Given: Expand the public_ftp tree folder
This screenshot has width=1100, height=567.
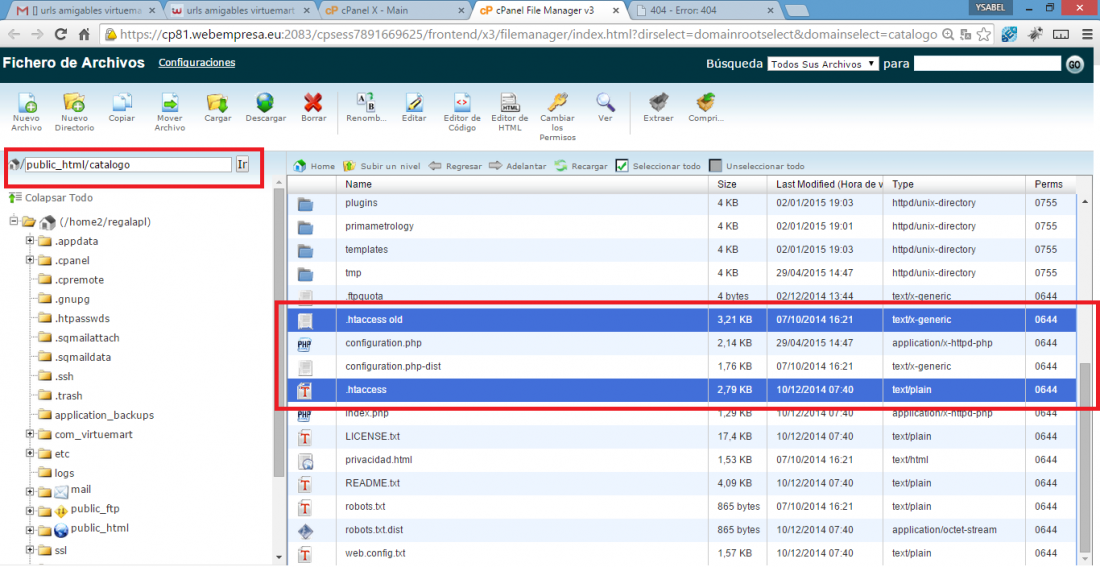Looking at the screenshot, I should [29, 509].
